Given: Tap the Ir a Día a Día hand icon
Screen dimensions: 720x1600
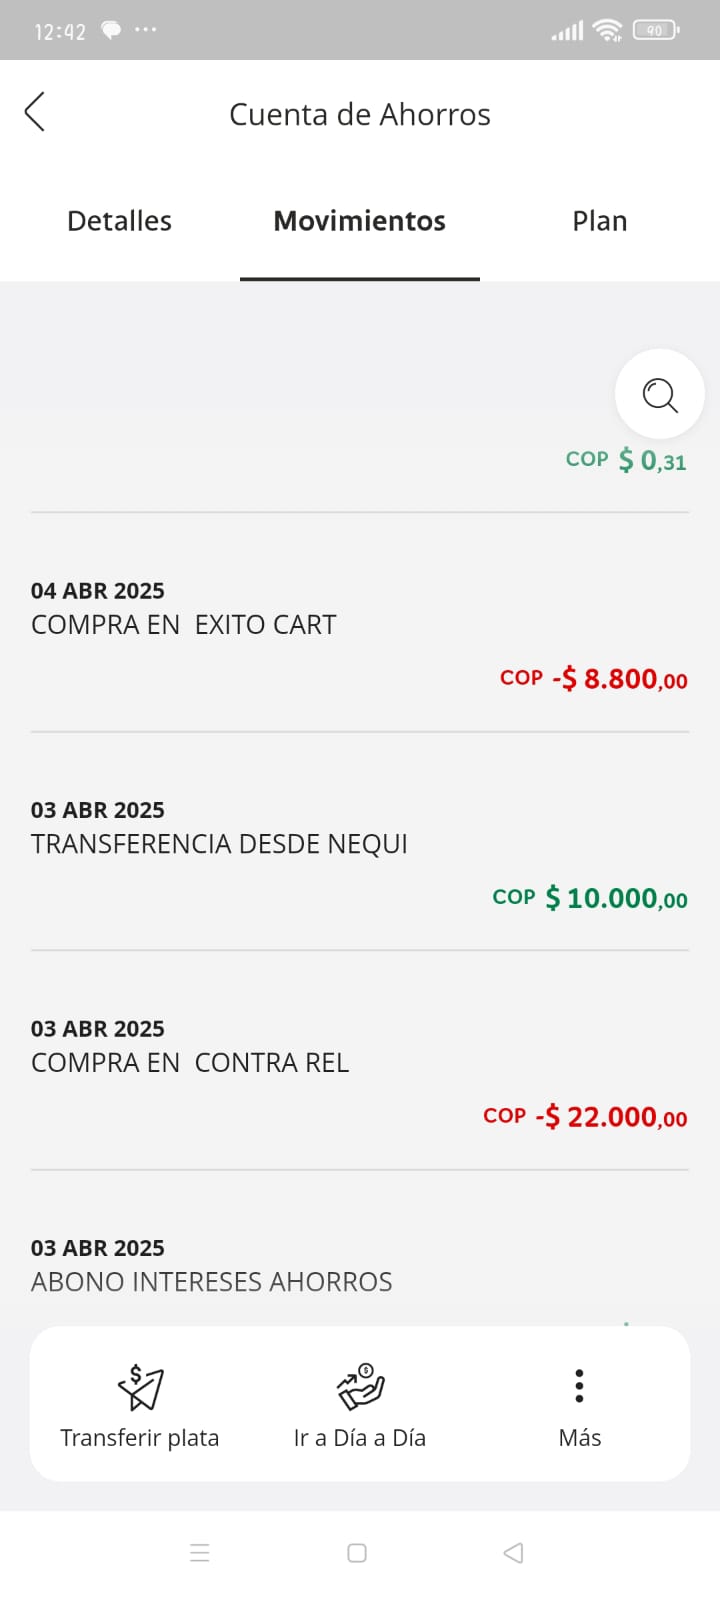Looking at the screenshot, I should [360, 1386].
